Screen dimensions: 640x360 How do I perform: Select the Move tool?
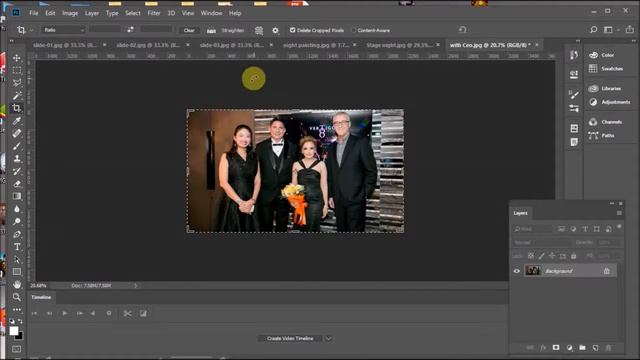coord(17,58)
